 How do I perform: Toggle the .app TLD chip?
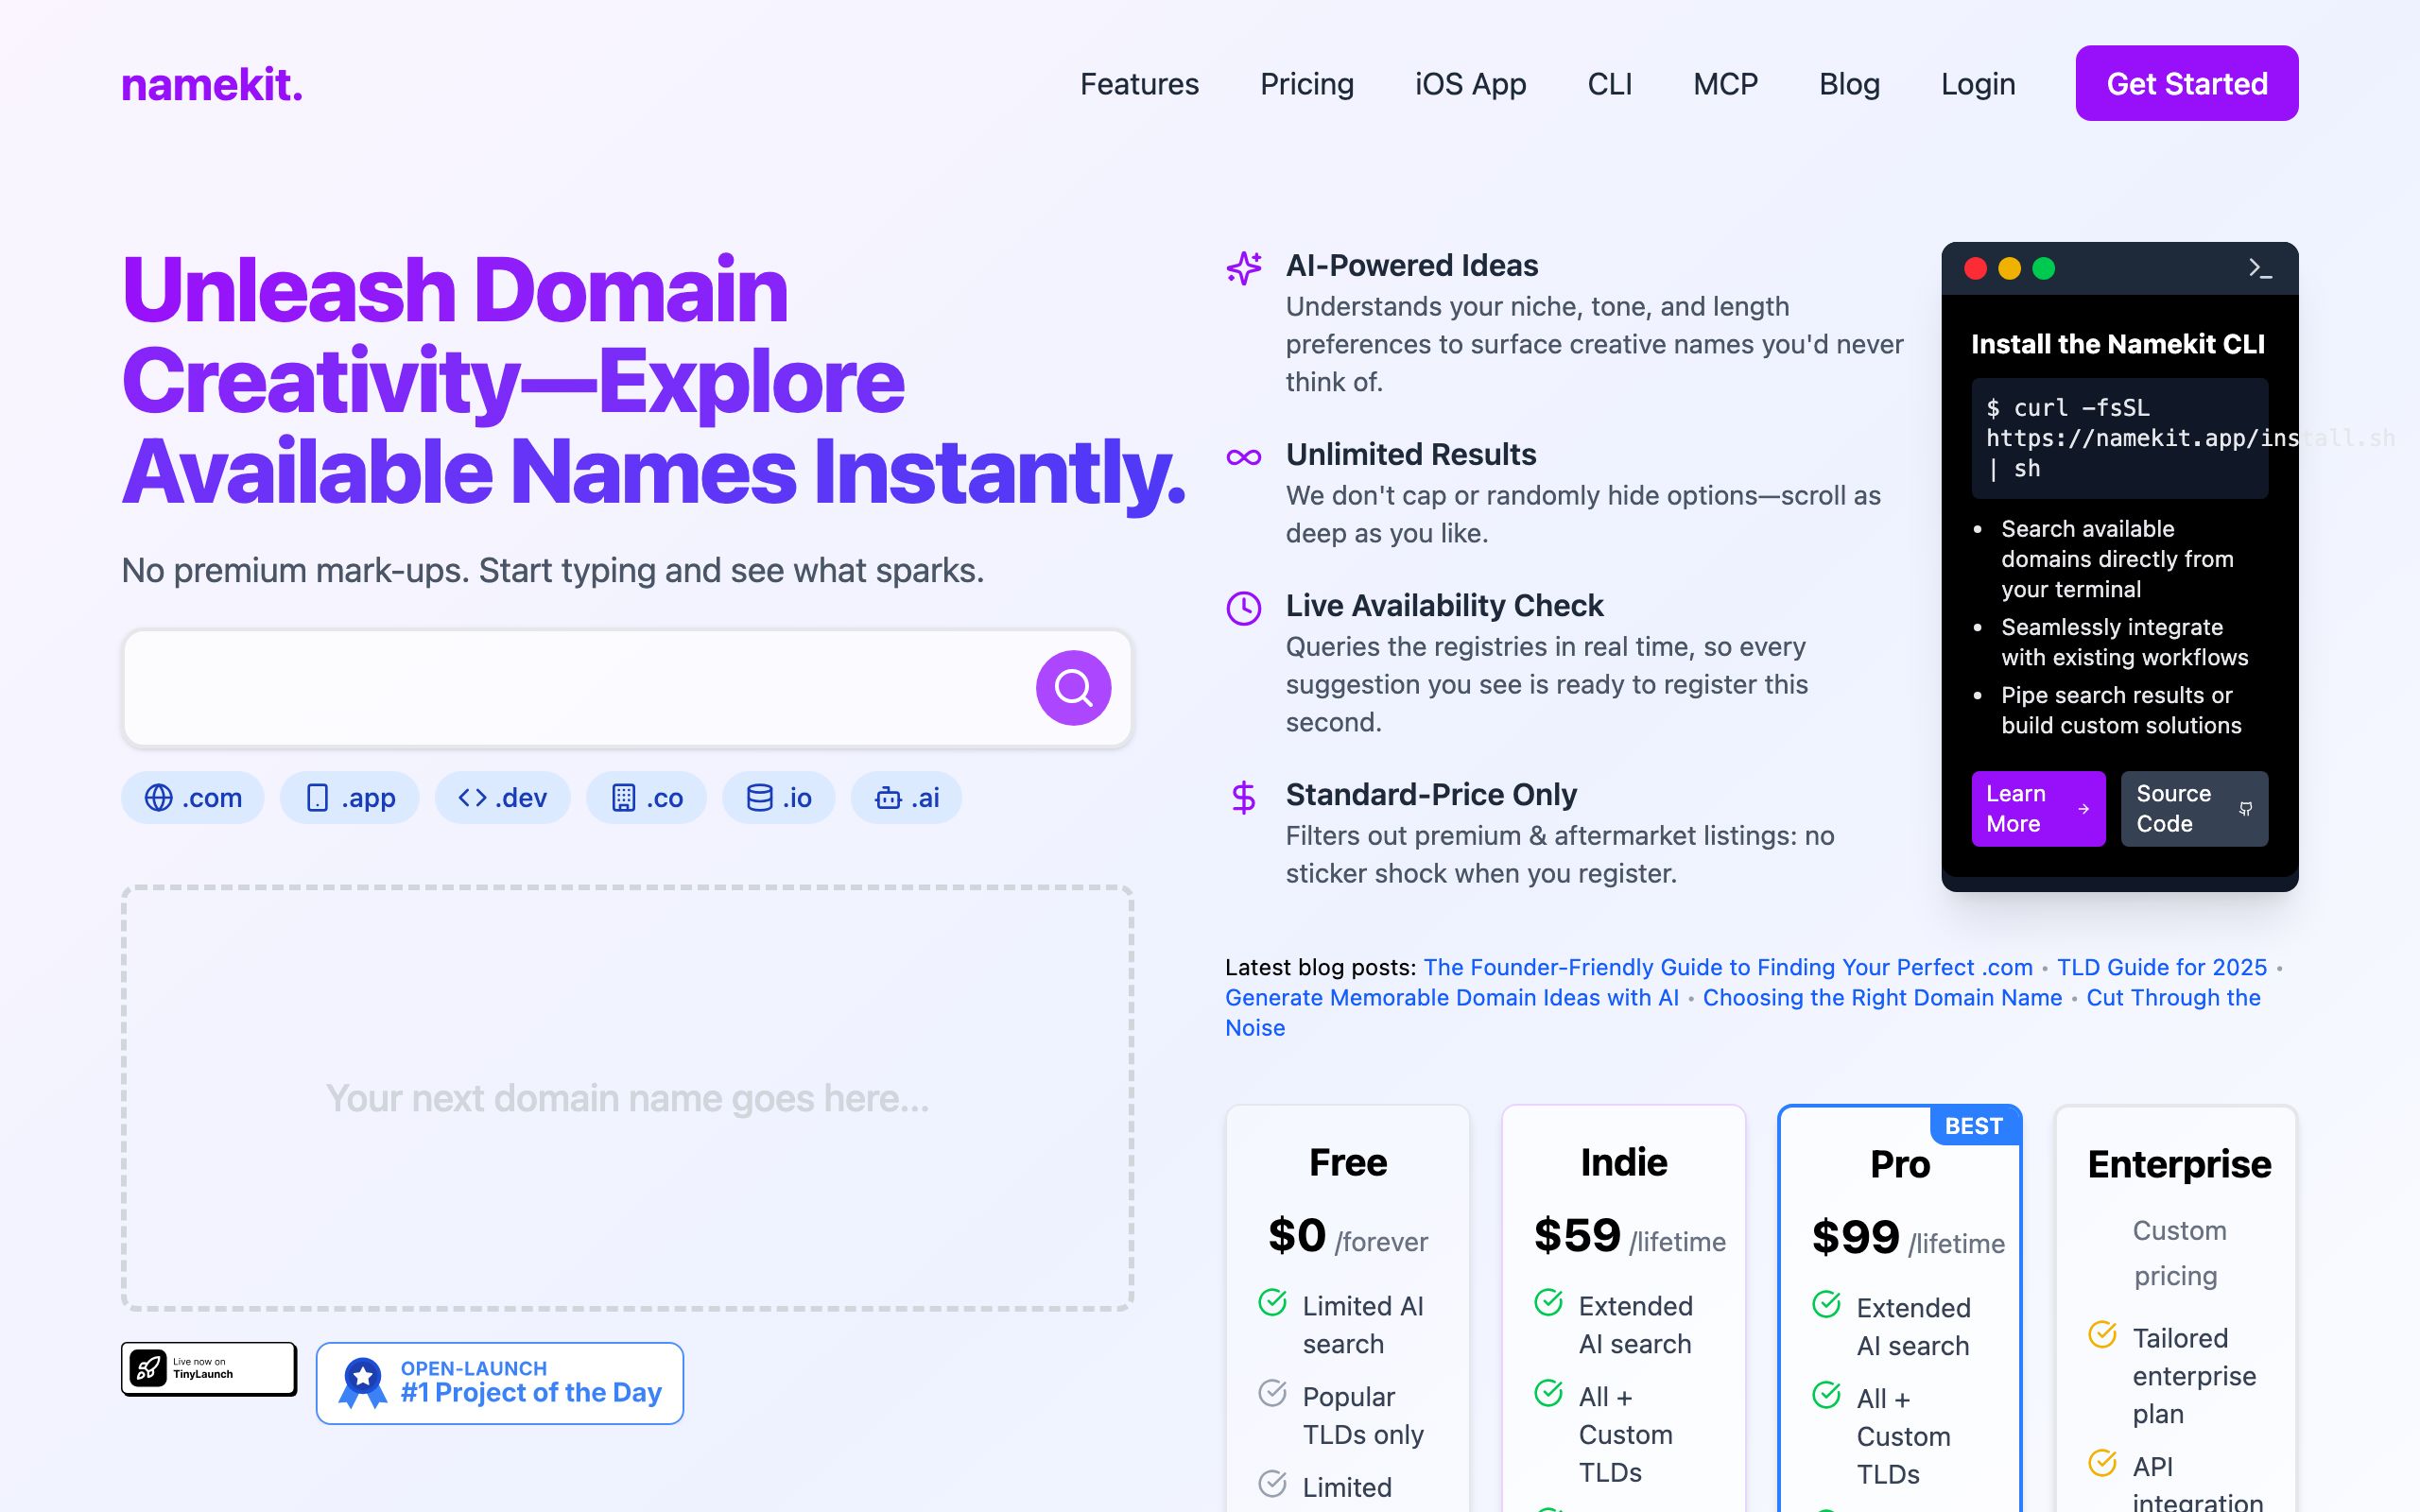pos(350,798)
